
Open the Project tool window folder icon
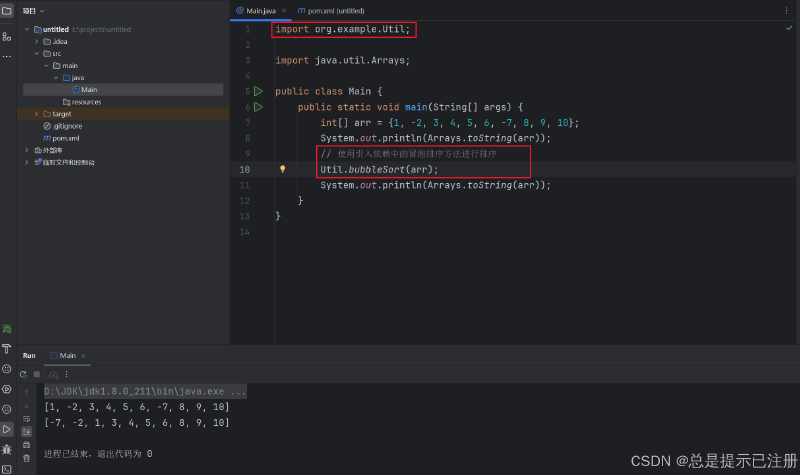click(7, 10)
